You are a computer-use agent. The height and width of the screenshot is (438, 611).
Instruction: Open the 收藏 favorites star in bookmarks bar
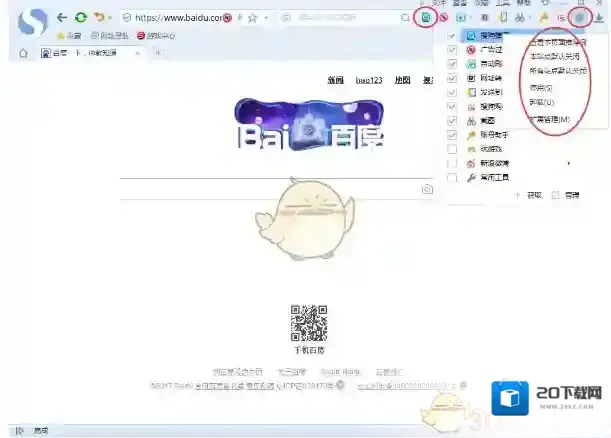pos(69,36)
